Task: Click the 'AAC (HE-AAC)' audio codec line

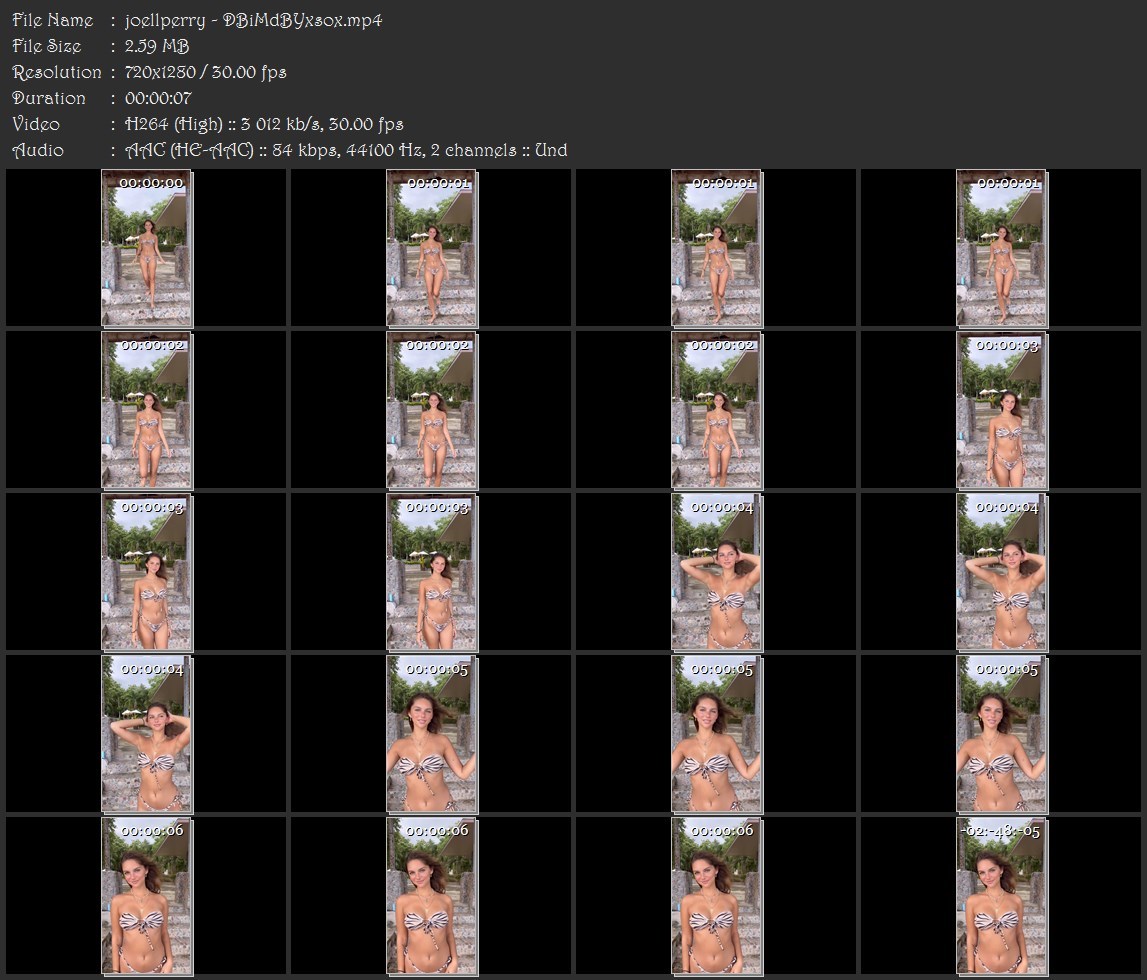Action: point(346,151)
